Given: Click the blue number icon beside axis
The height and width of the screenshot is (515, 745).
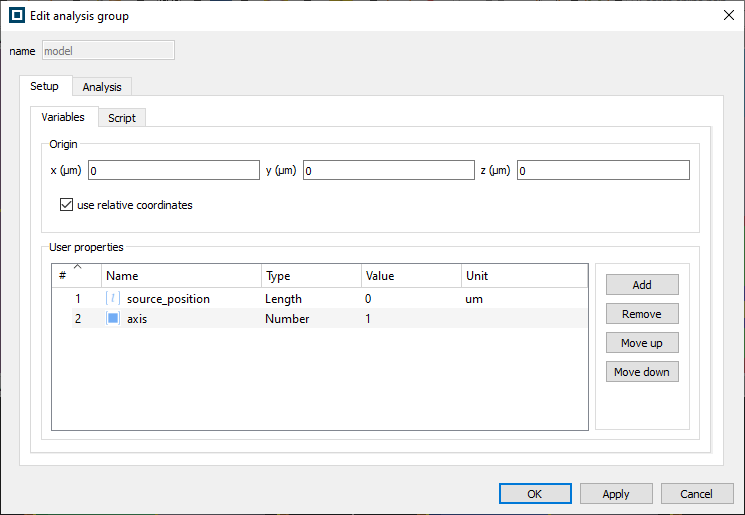Looking at the screenshot, I should (x=113, y=319).
